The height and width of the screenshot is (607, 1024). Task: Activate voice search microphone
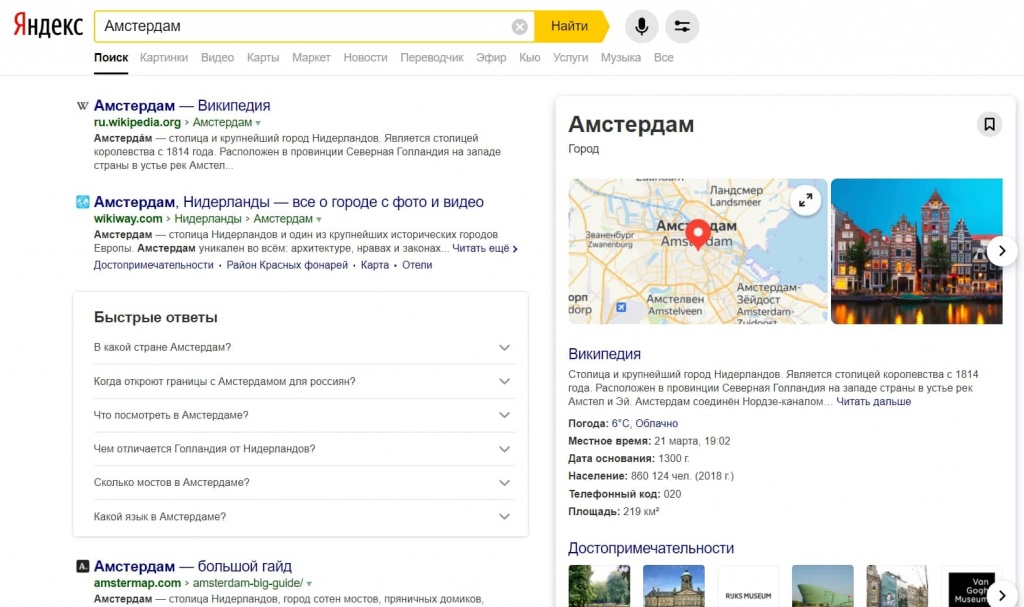click(642, 27)
